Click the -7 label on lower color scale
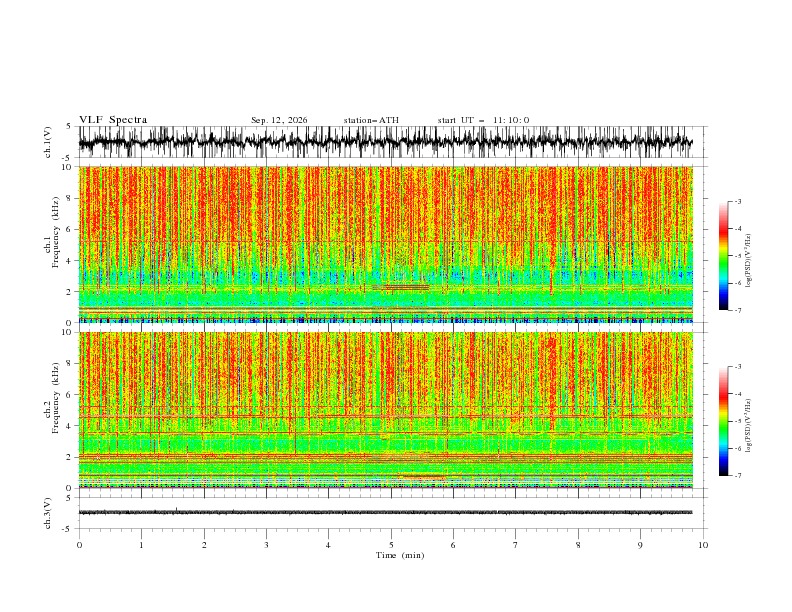This screenshot has height=612, width=792. tap(738, 475)
